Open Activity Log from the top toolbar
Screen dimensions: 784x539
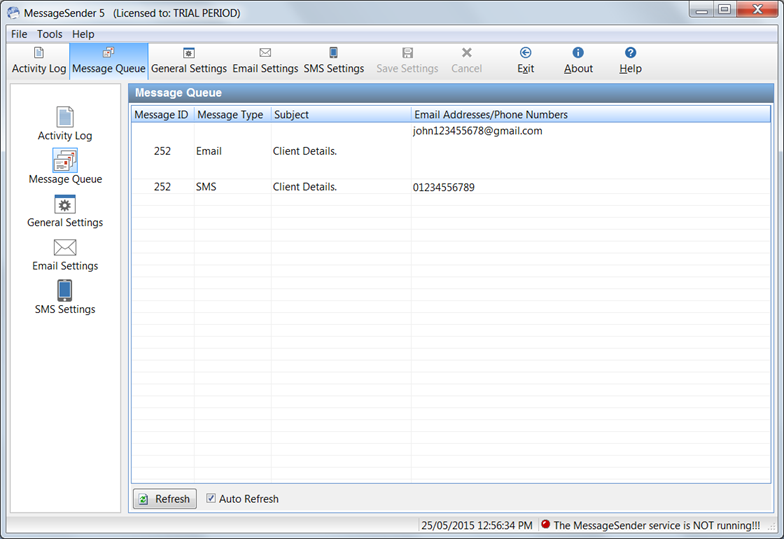(x=39, y=61)
